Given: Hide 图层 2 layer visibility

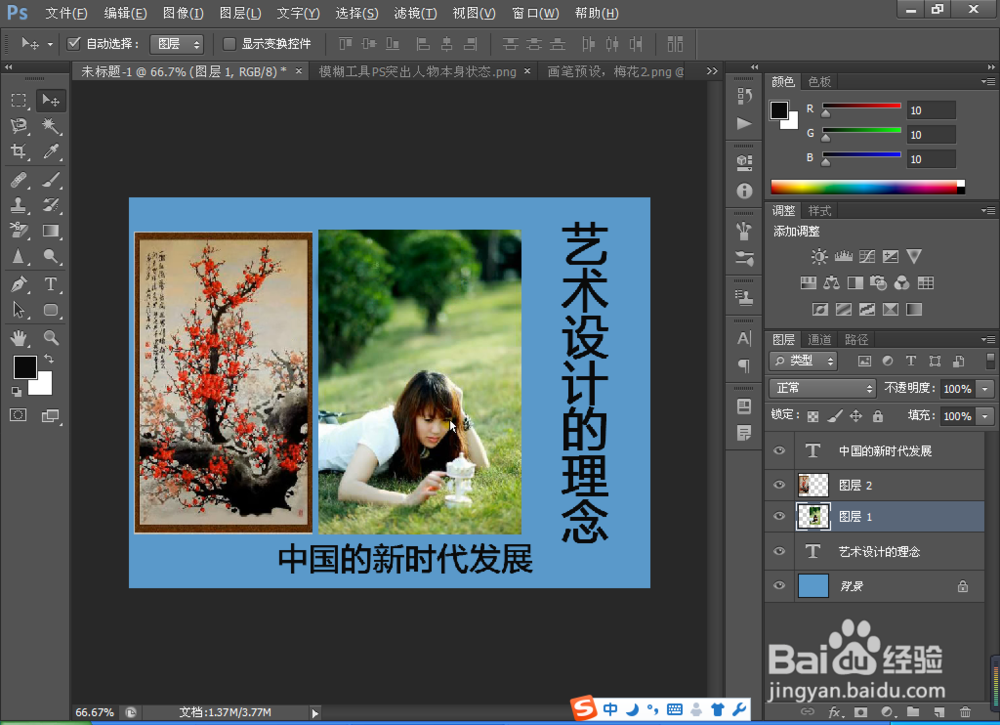Looking at the screenshot, I should pyautogui.click(x=779, y=485).
